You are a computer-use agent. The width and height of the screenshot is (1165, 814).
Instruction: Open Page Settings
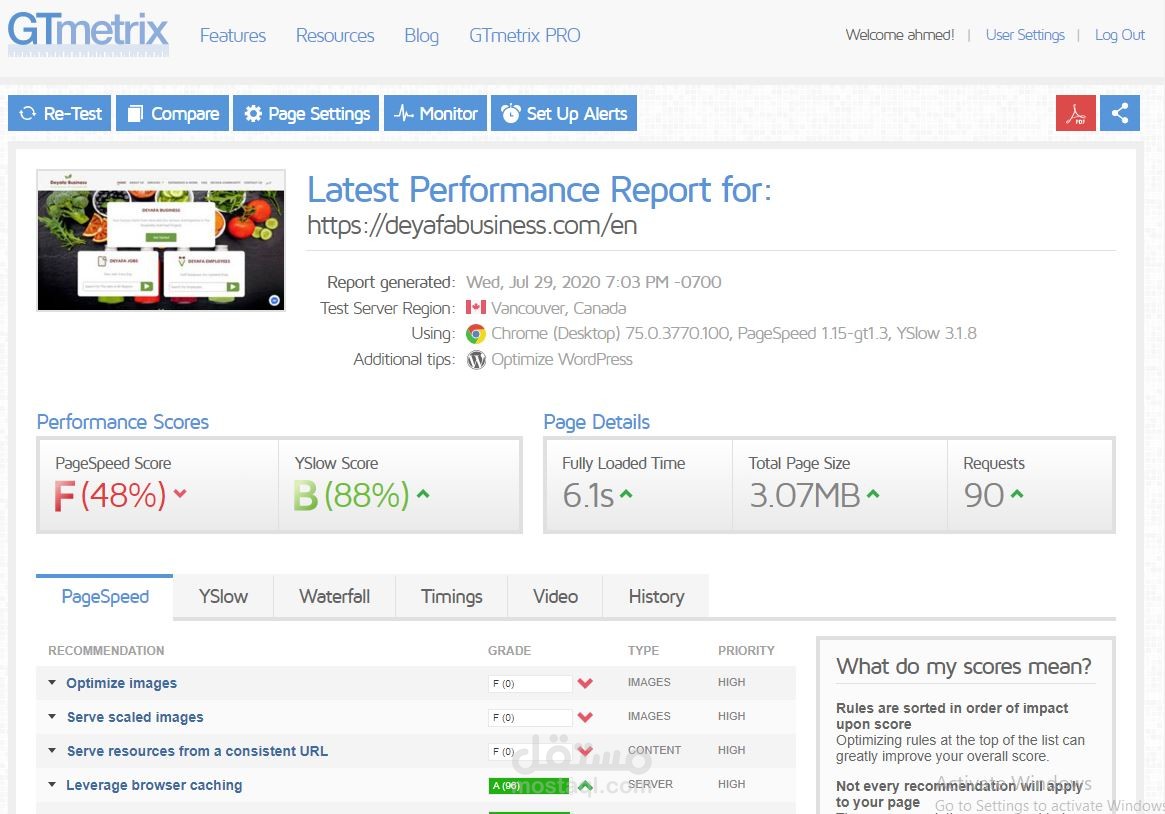[x=306, y=113]
